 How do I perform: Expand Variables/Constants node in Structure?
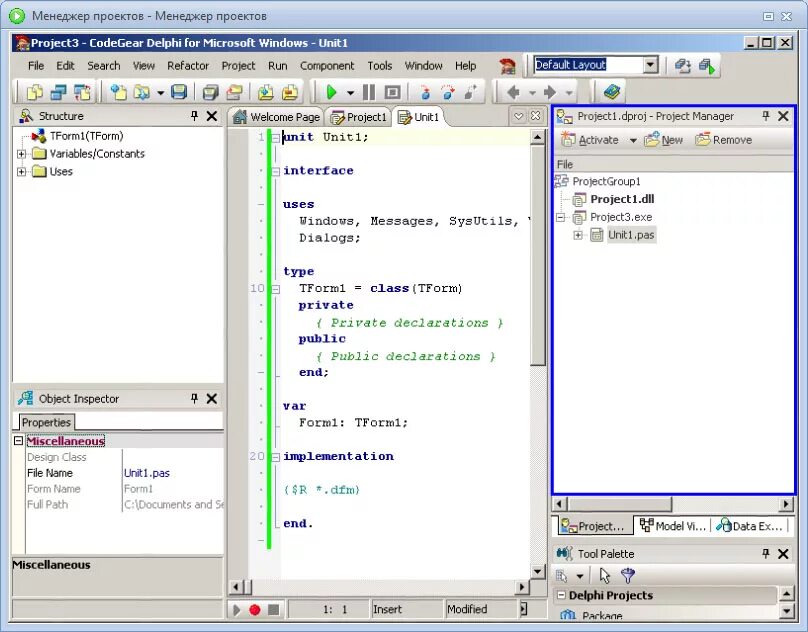(21, 154)
